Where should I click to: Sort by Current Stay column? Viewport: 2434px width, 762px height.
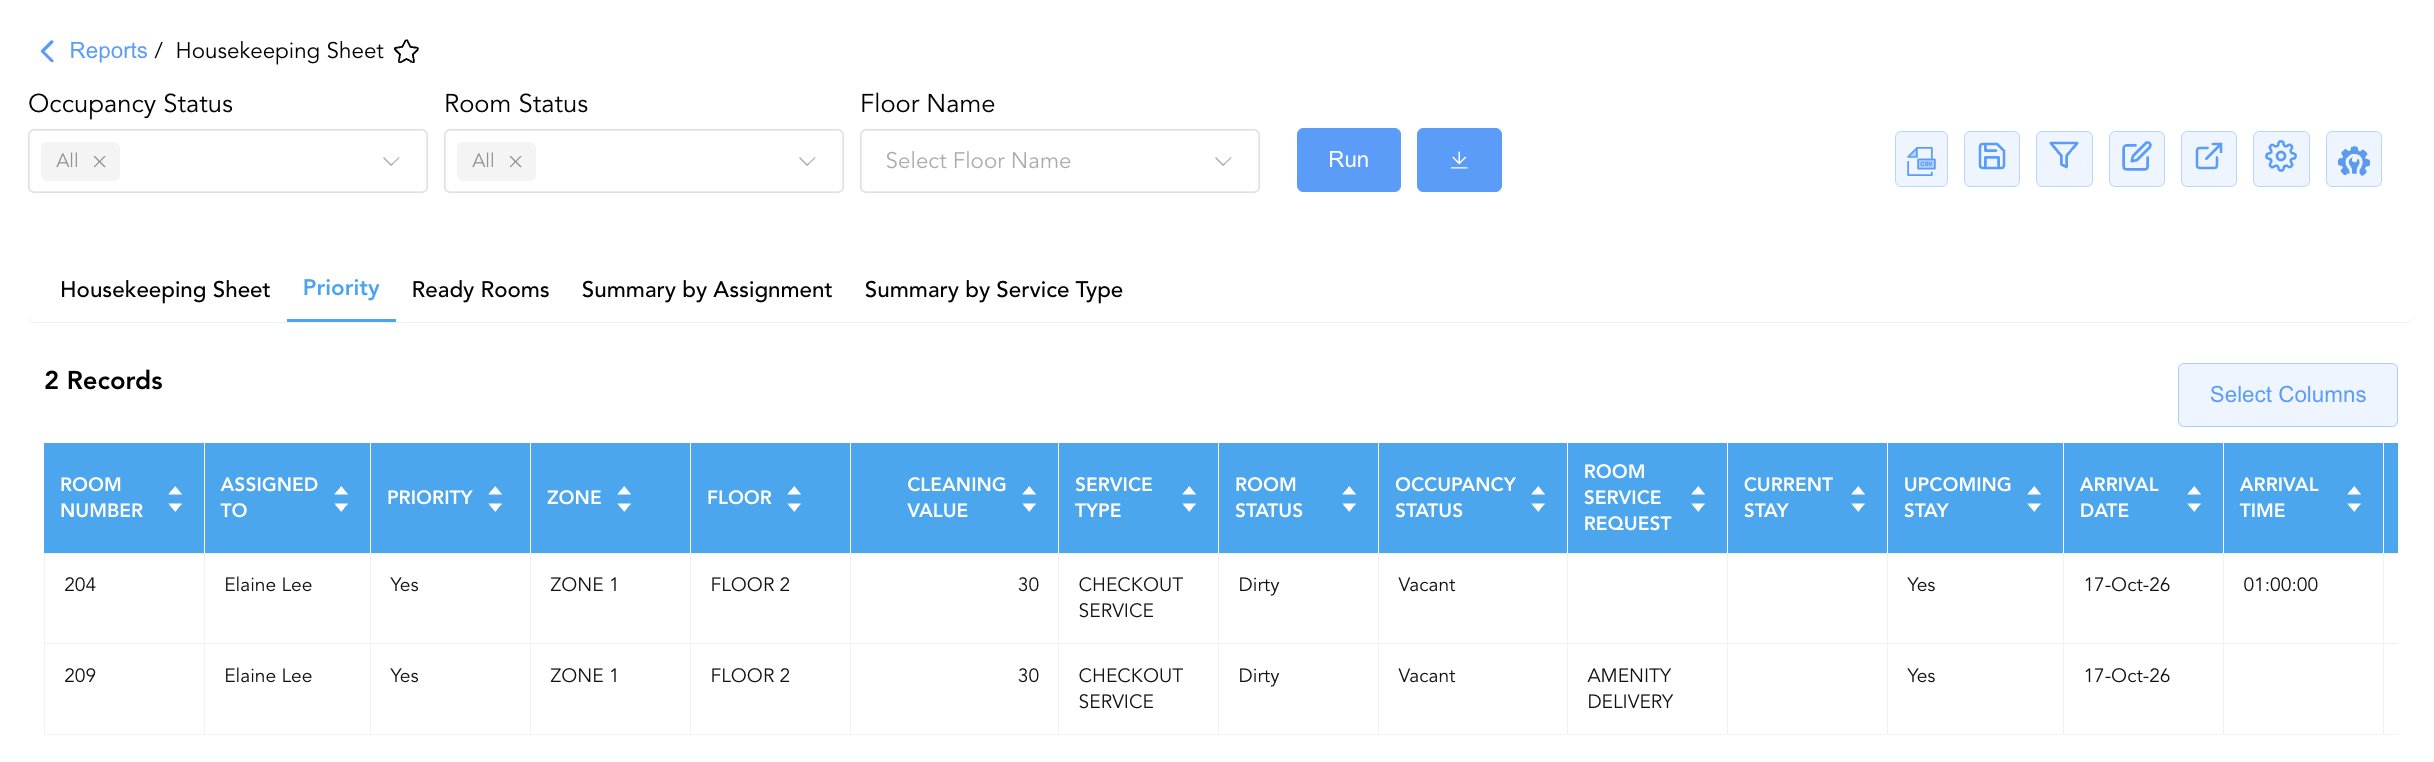click(x=1858, y=498)
